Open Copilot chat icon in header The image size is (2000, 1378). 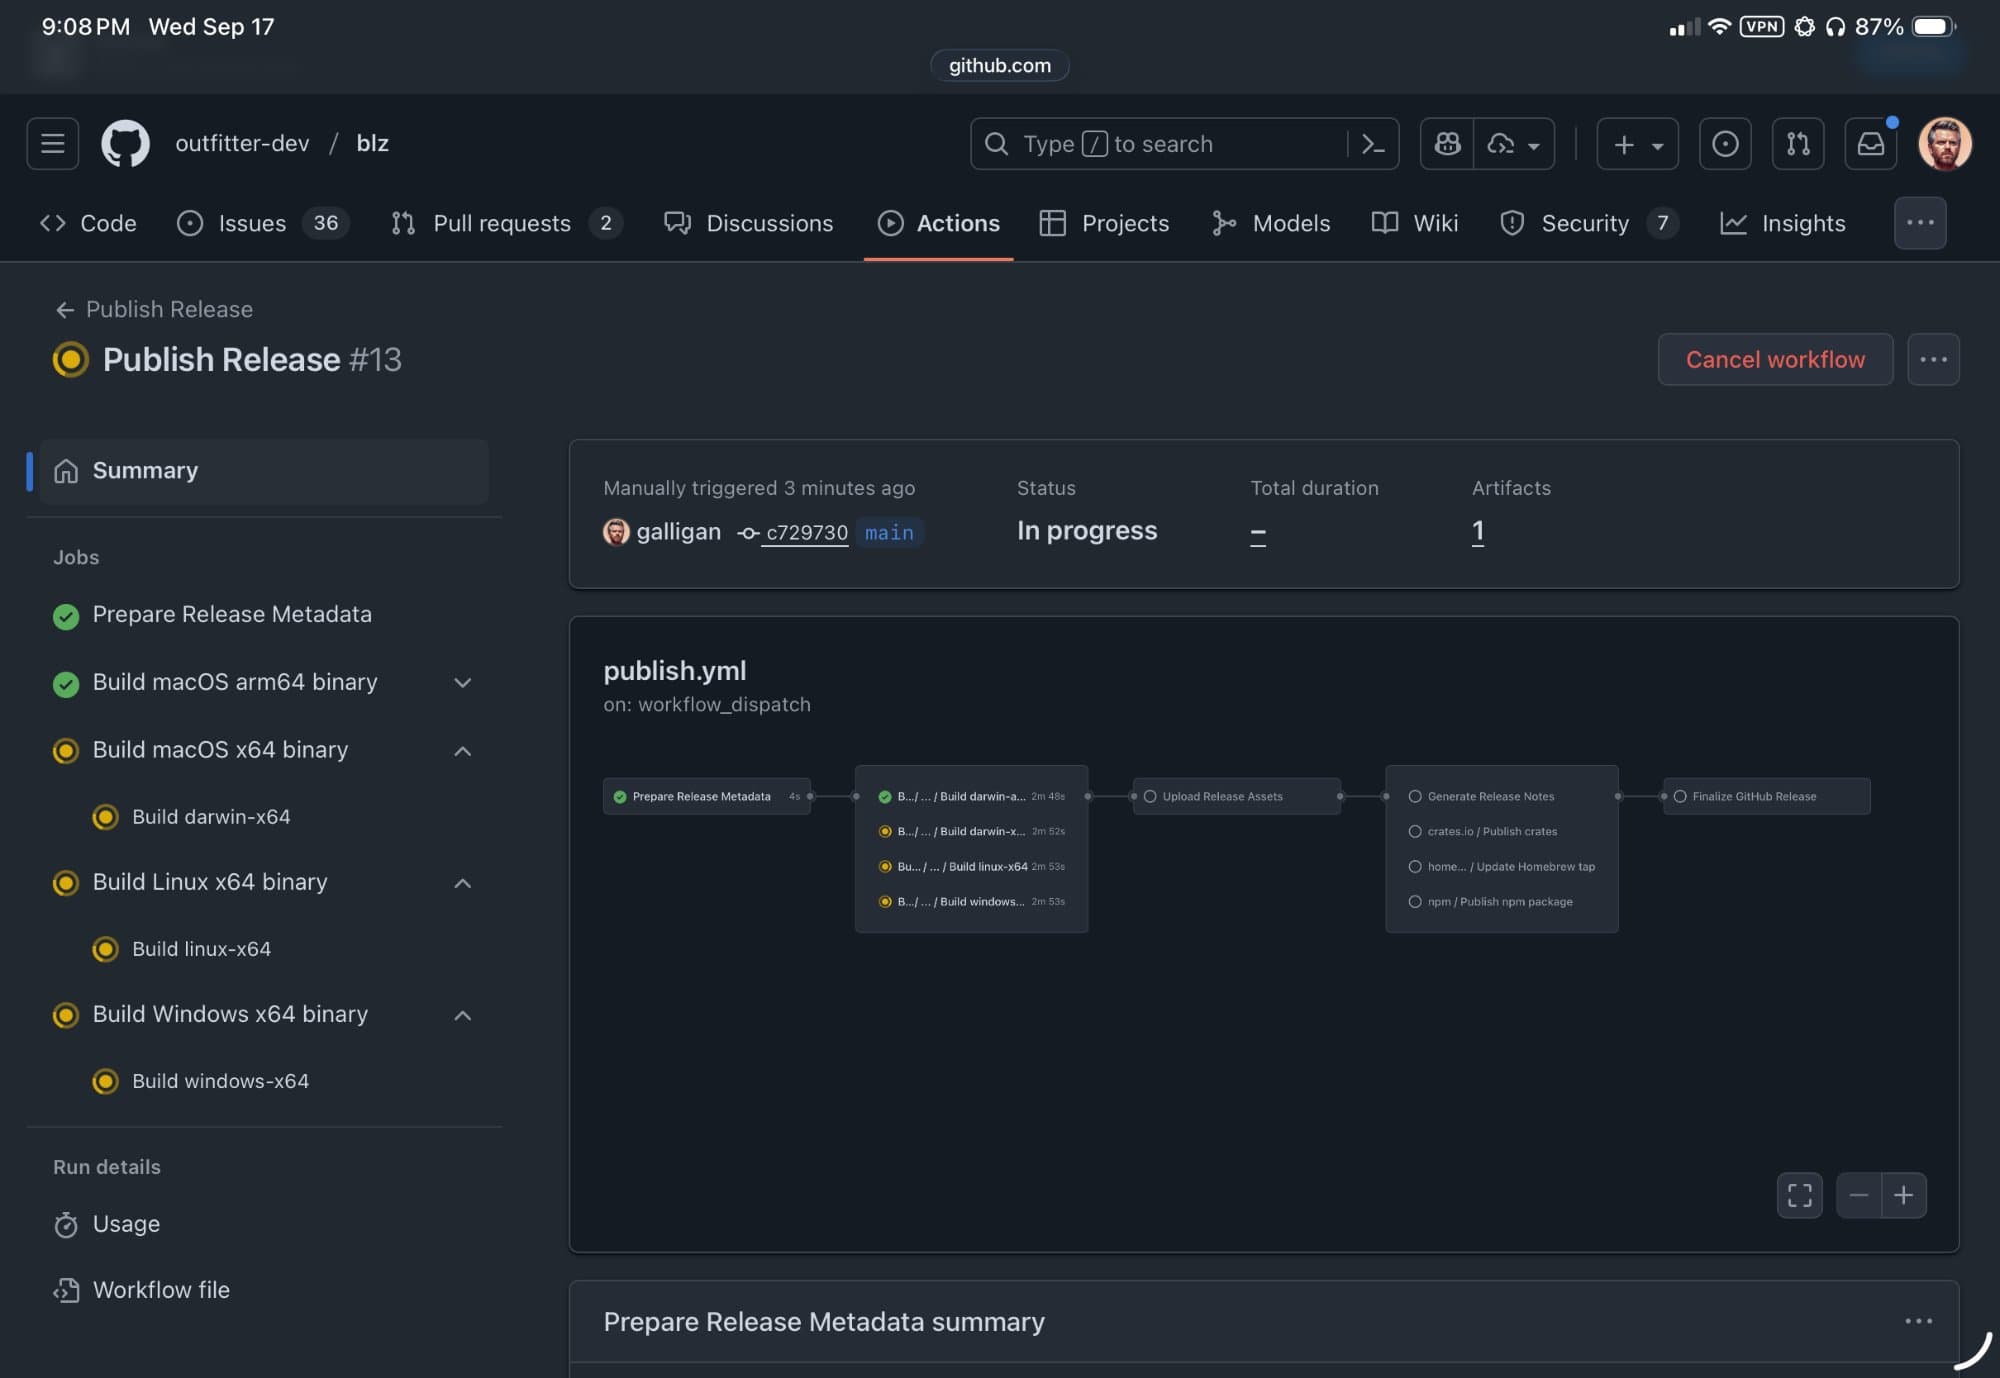pyautogui.click(x=1447, y=143)
